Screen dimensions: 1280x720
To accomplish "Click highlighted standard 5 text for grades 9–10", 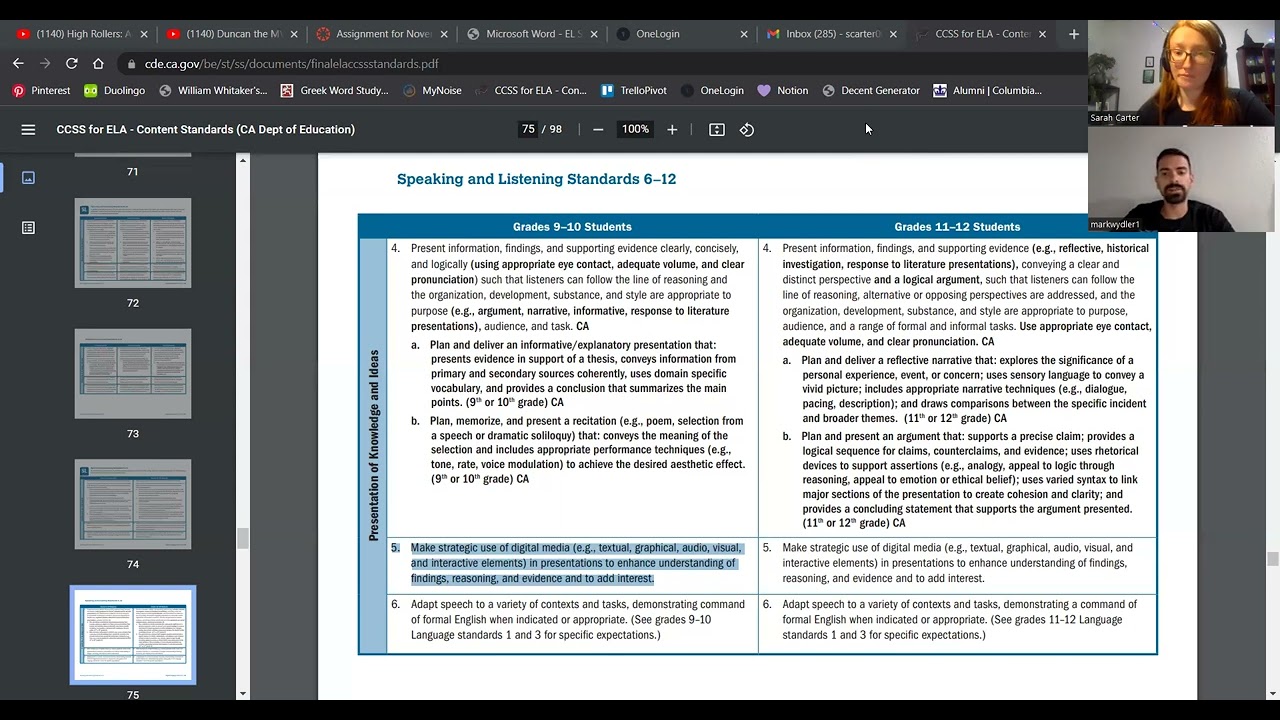I will tap(576, 563).
